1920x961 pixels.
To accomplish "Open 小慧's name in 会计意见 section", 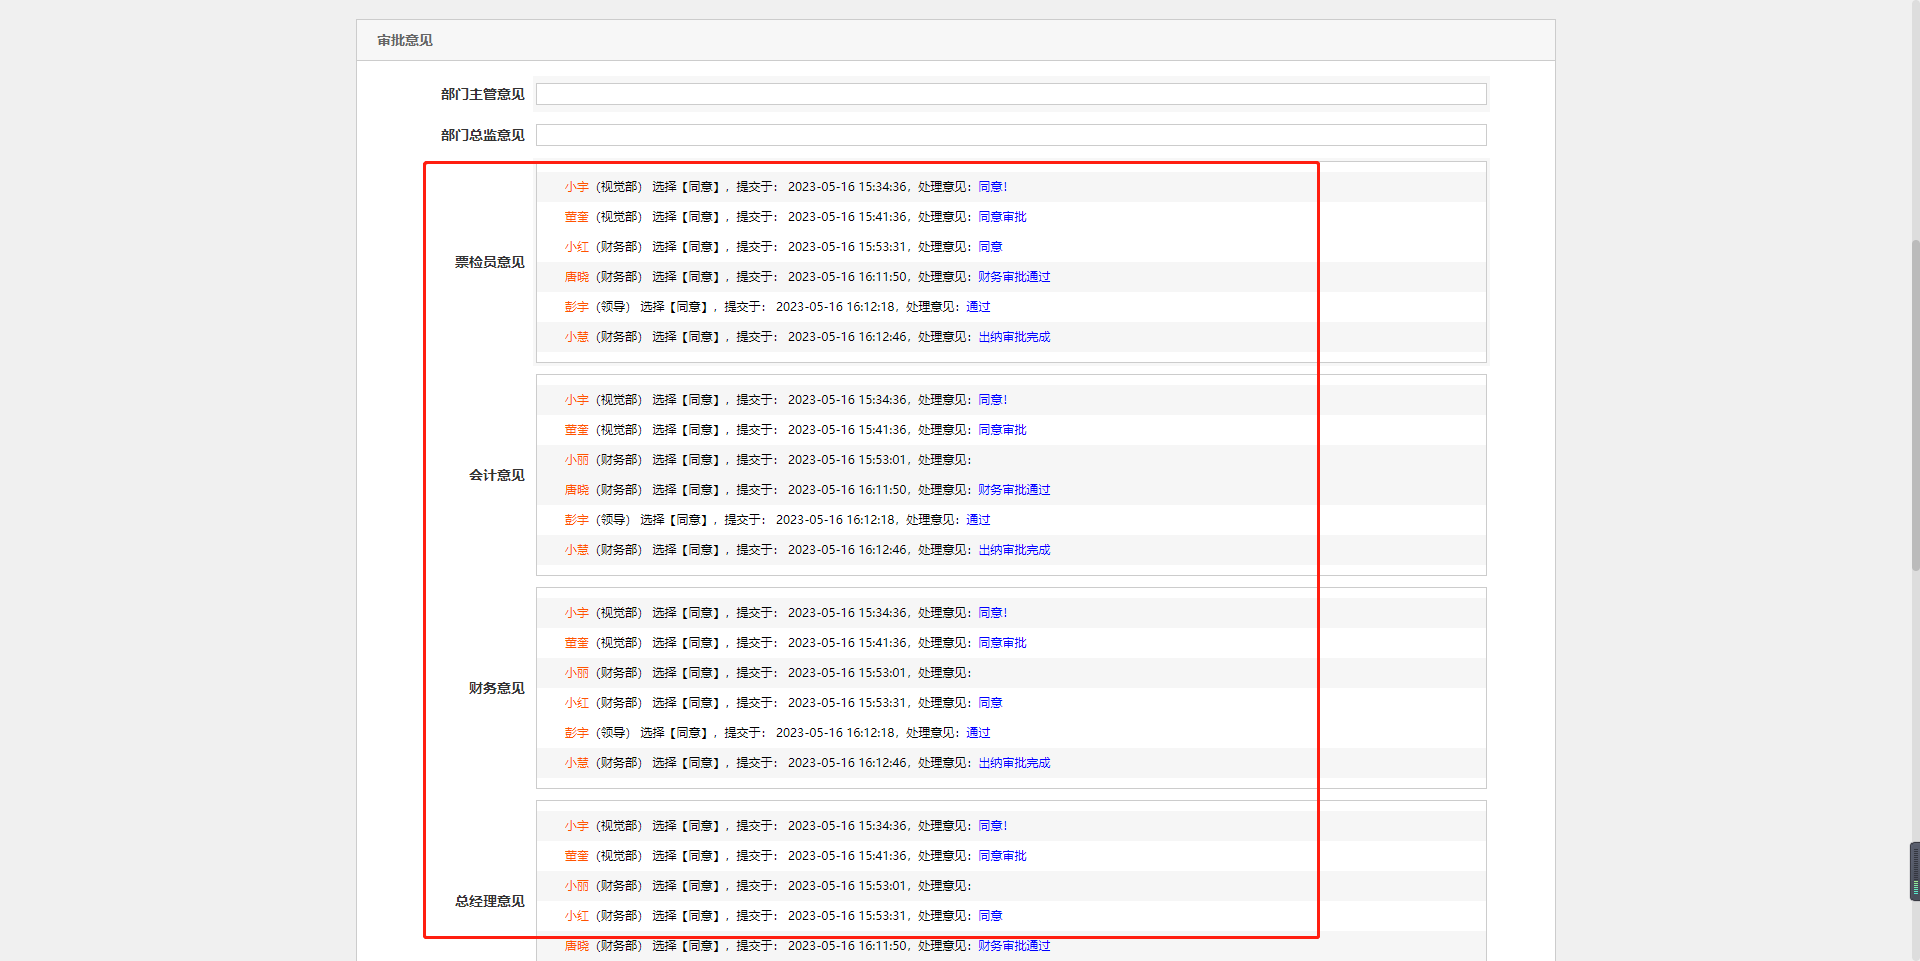I will [x=576, y=550].
